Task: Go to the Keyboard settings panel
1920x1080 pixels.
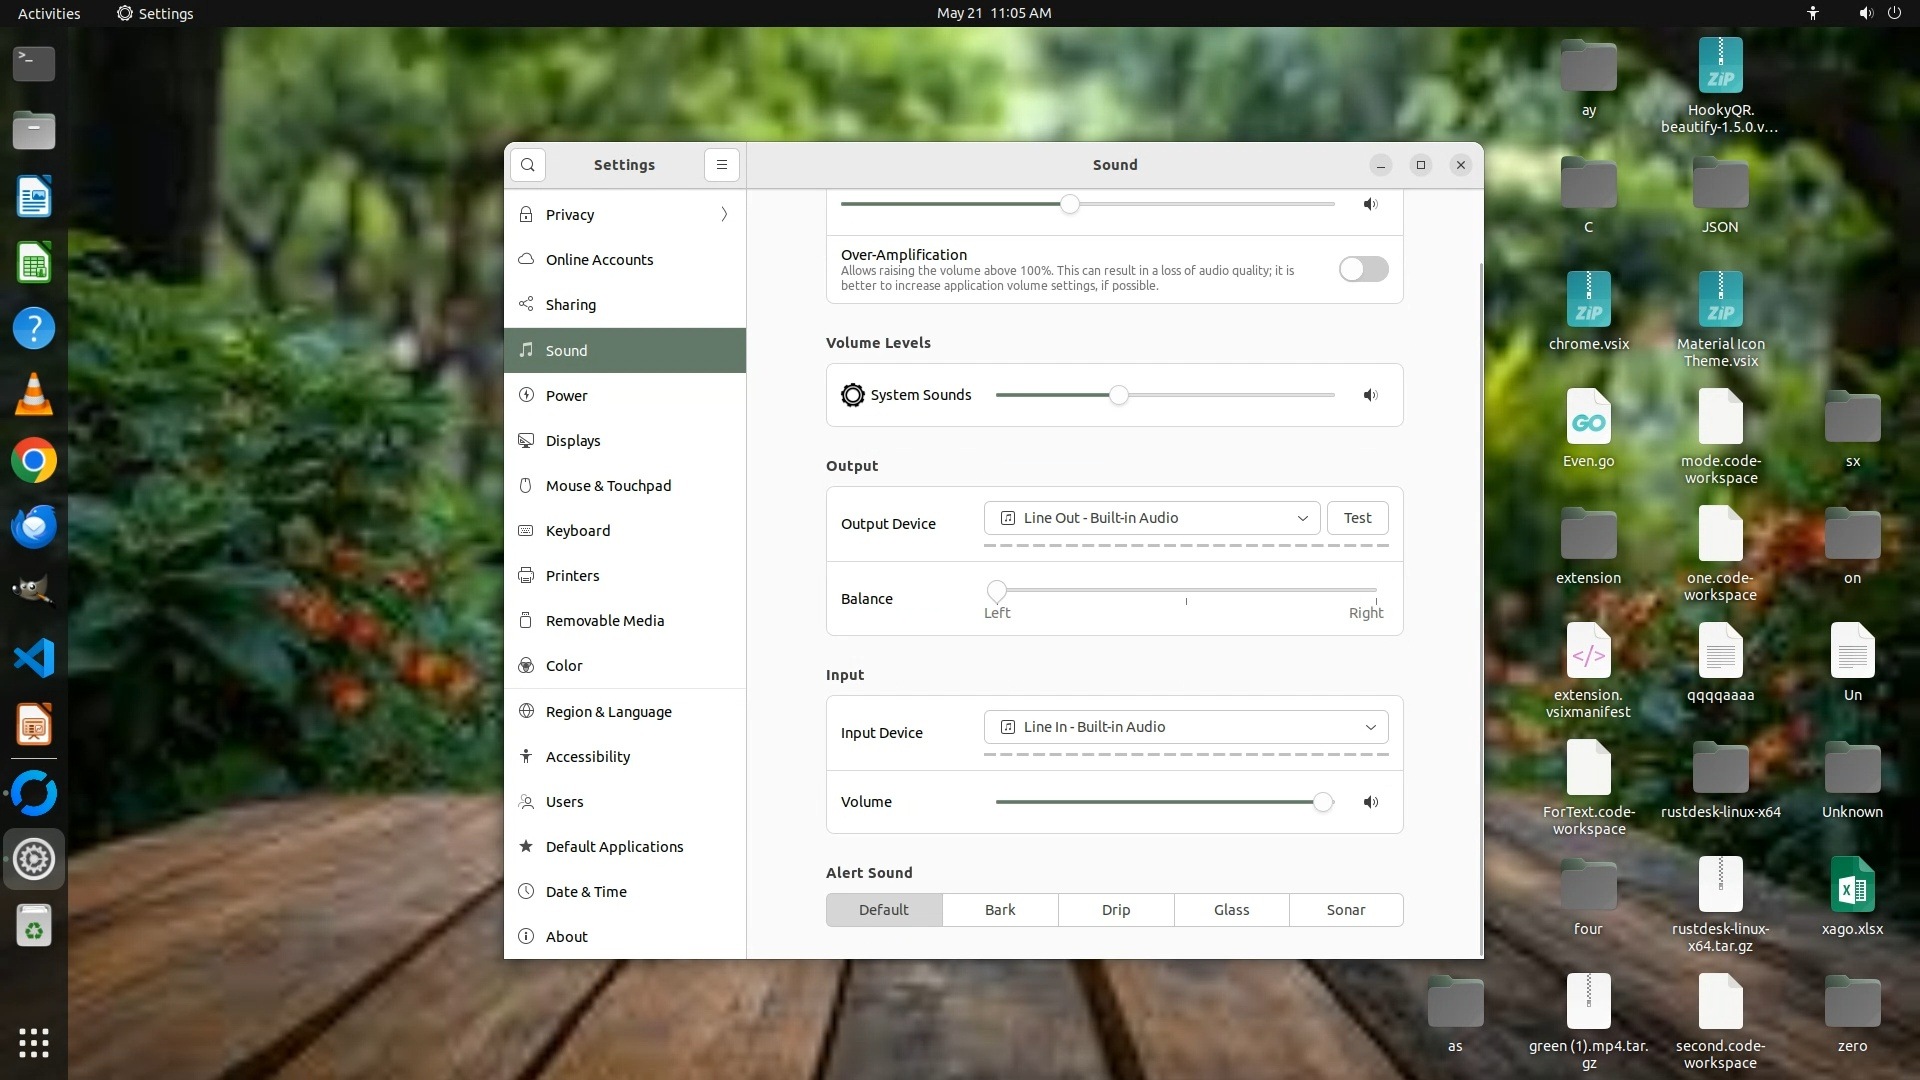Action: [577, 531]
